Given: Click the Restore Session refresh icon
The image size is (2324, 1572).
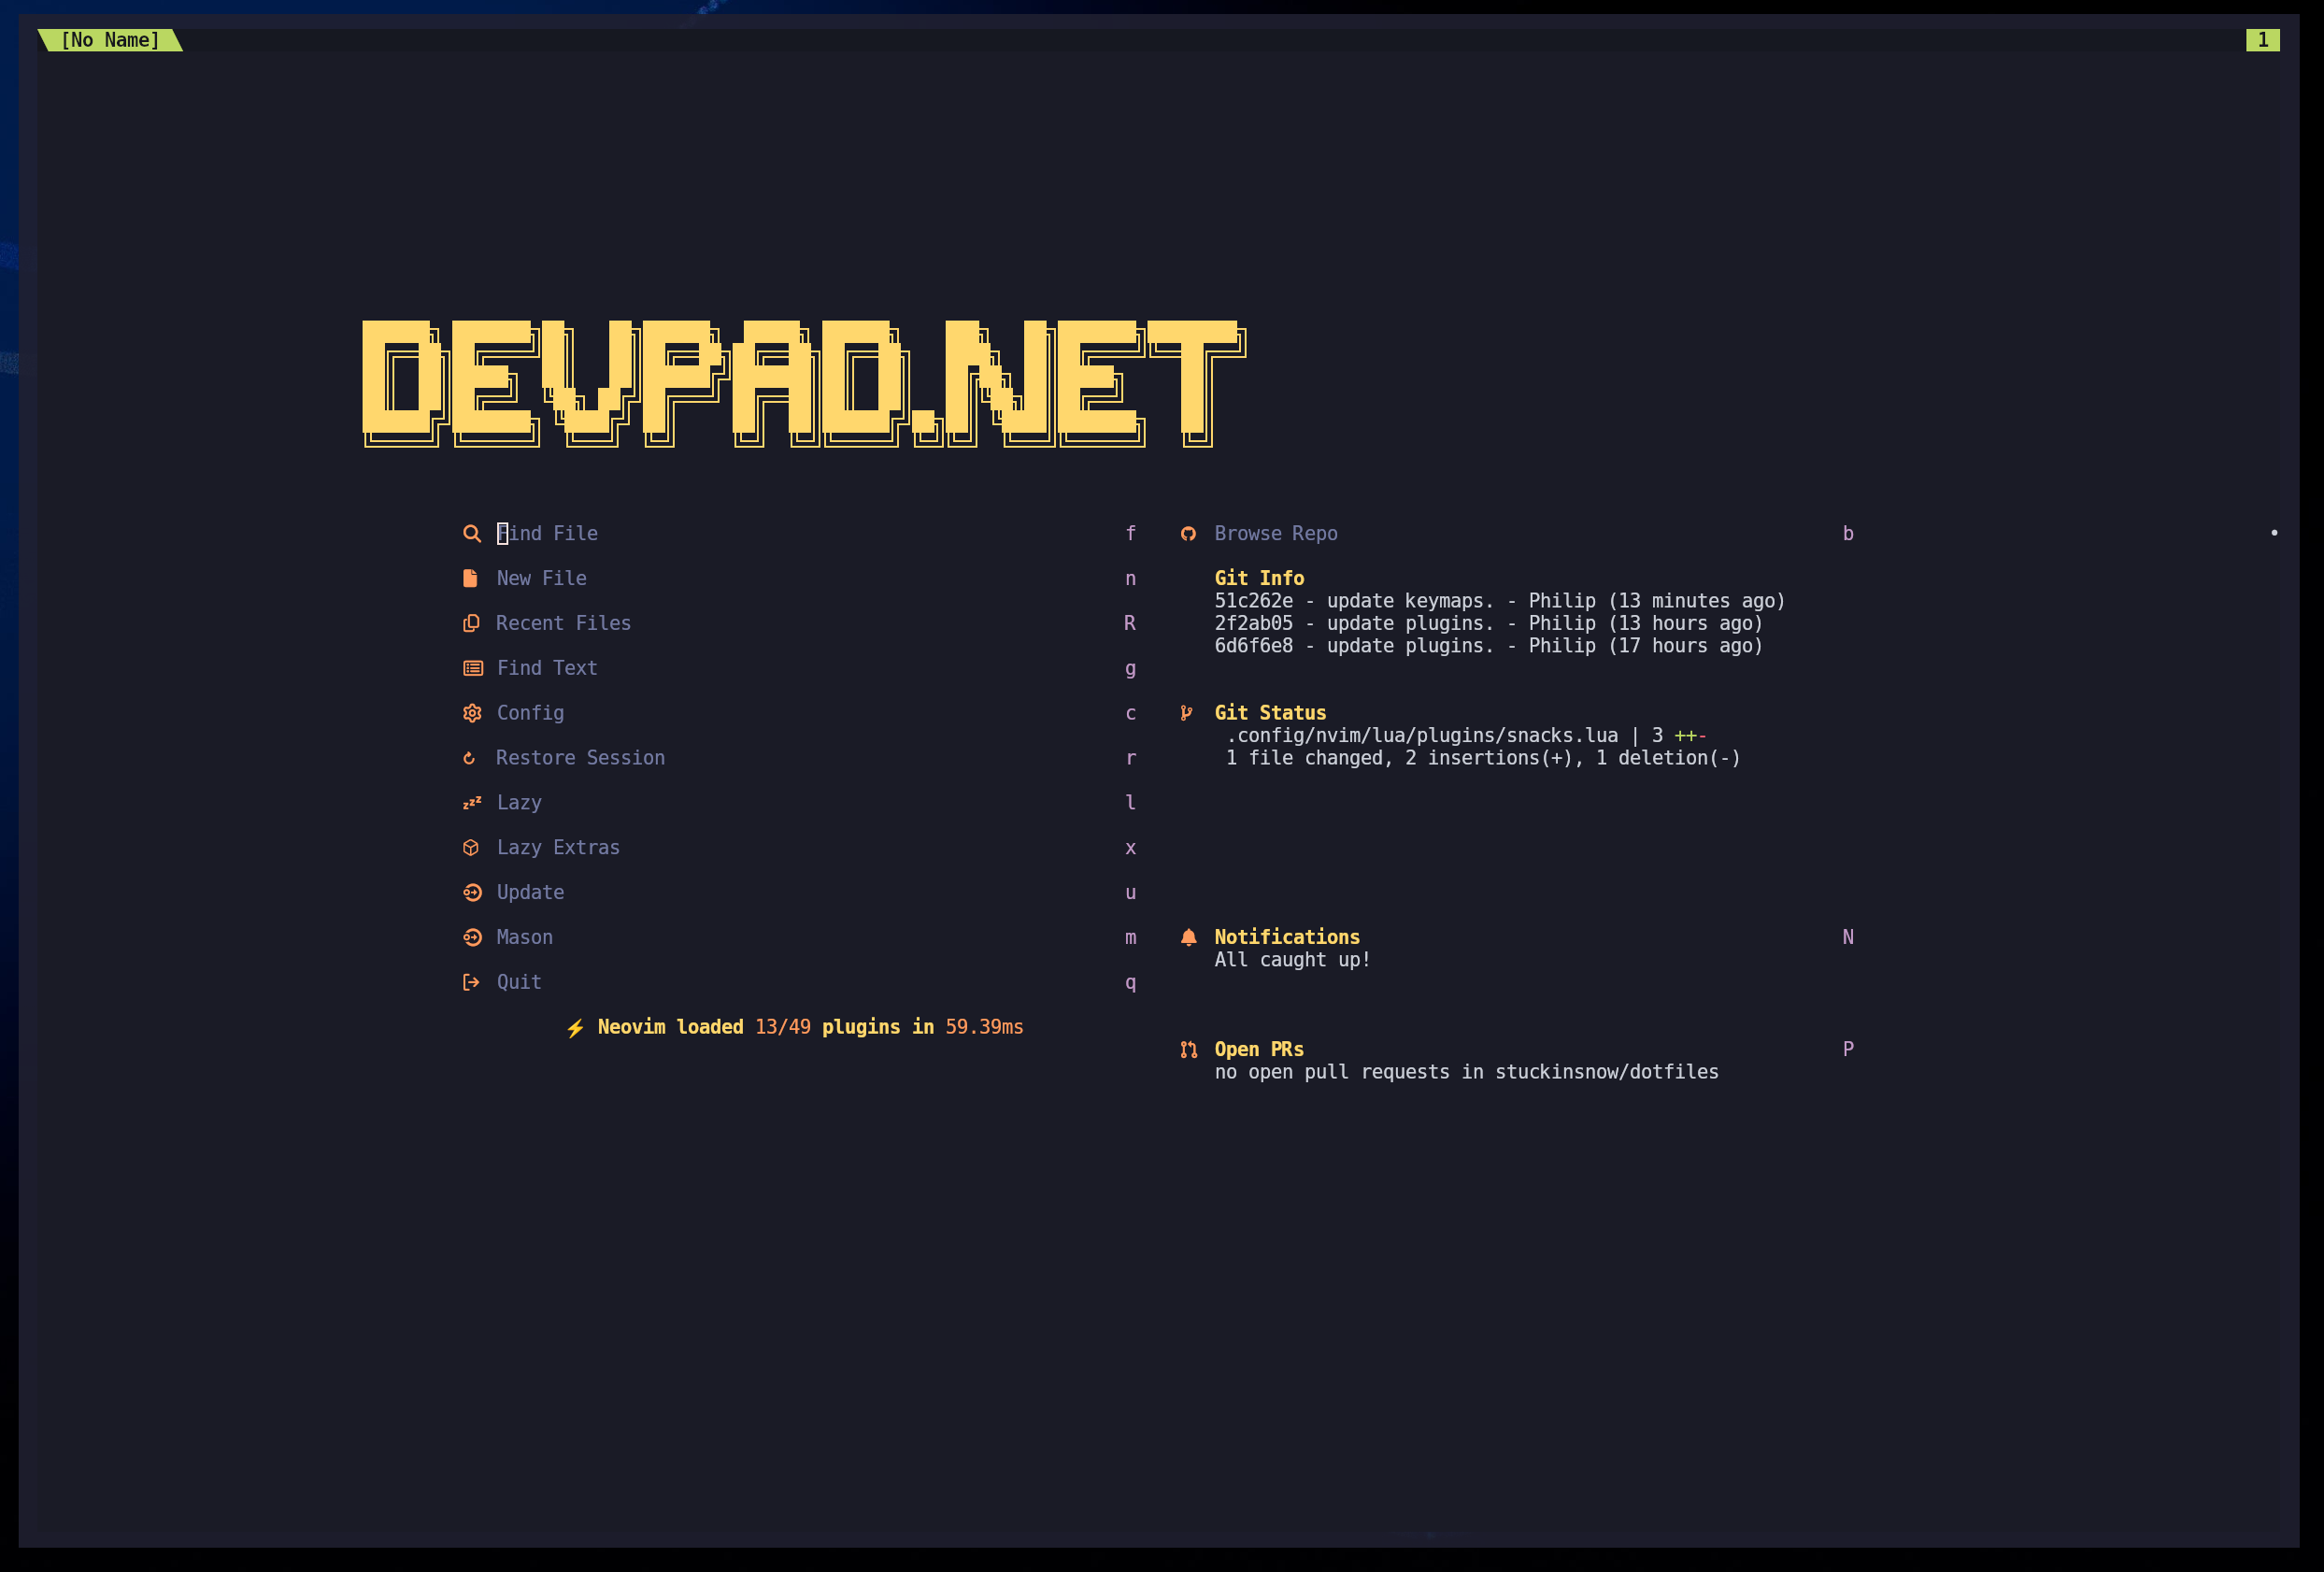Looking at the screenshot, I should 472,758.
